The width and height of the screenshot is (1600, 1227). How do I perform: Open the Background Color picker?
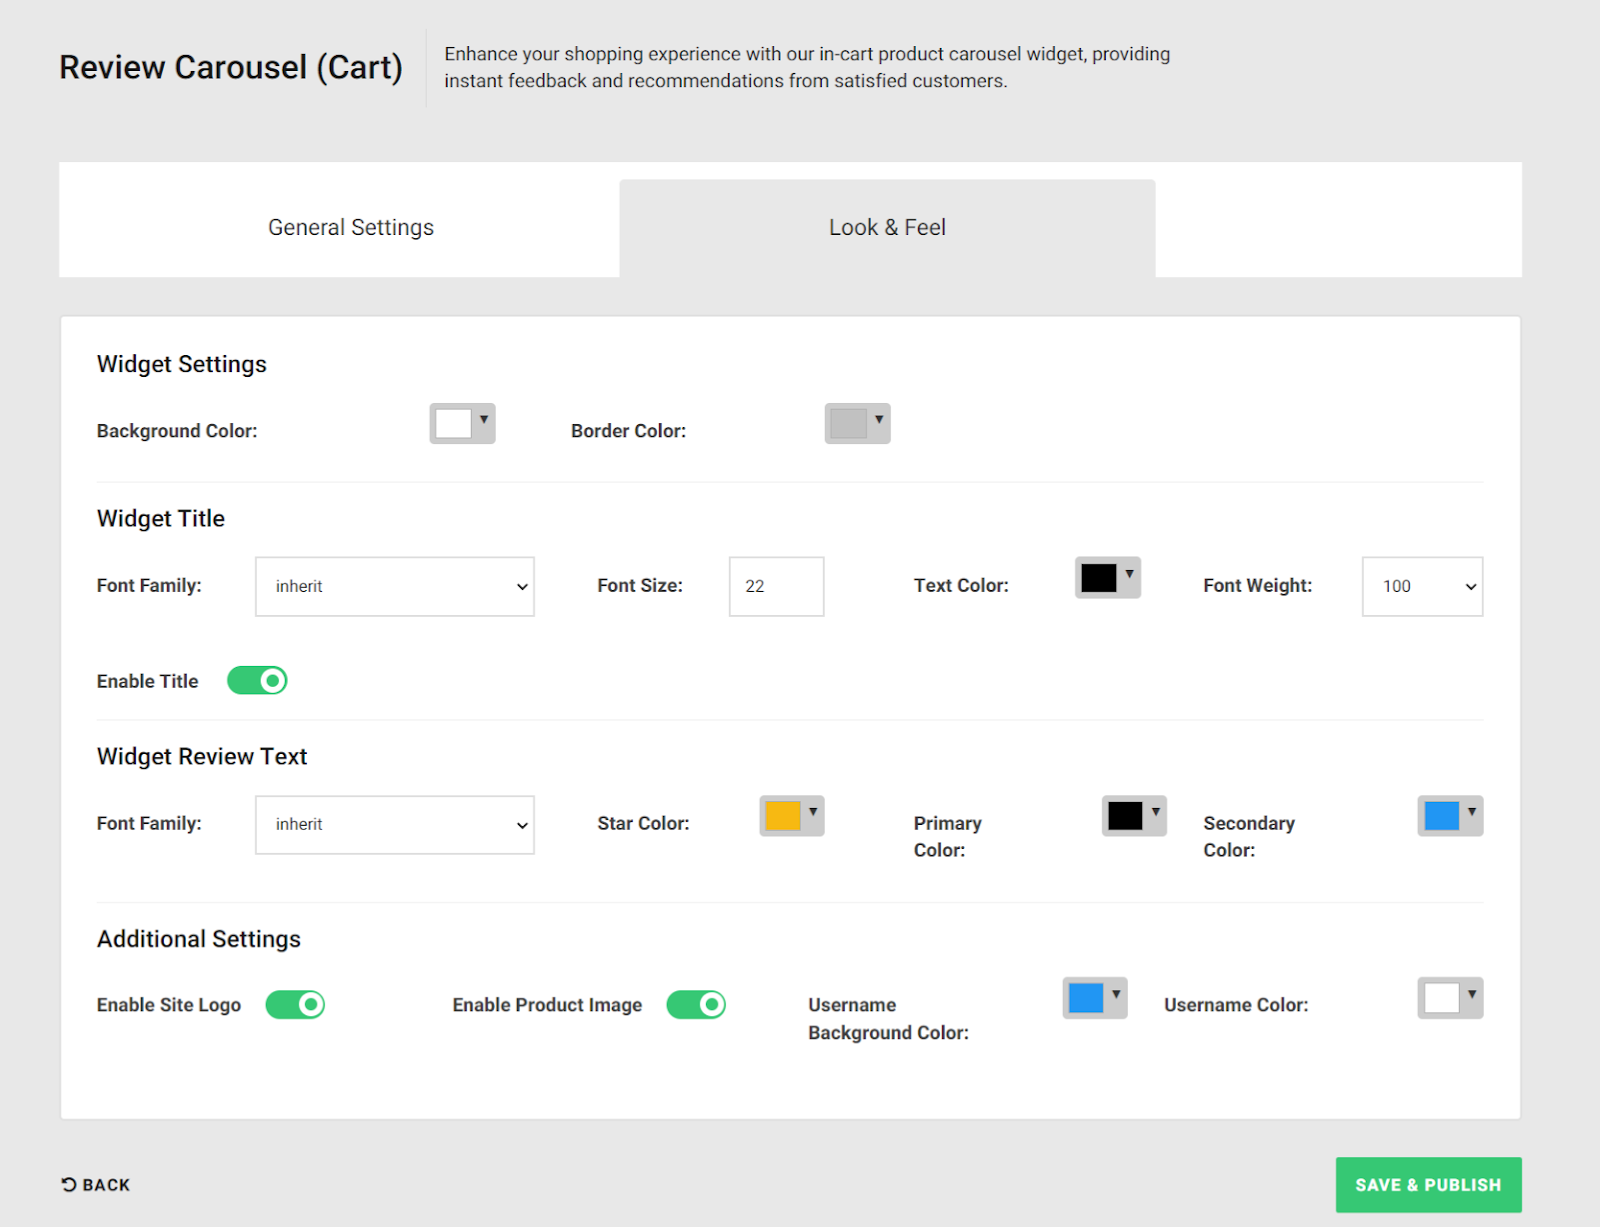click(462, 423)
